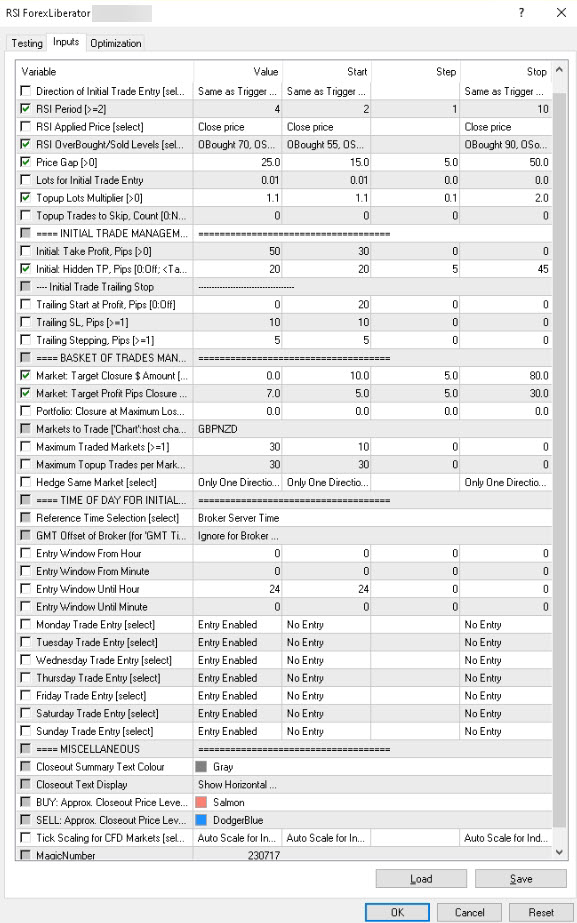Check the Monday Trade Entry checkbox
Image resolution: width=577 pixels, height=923 pixels.
pos(25,625)
